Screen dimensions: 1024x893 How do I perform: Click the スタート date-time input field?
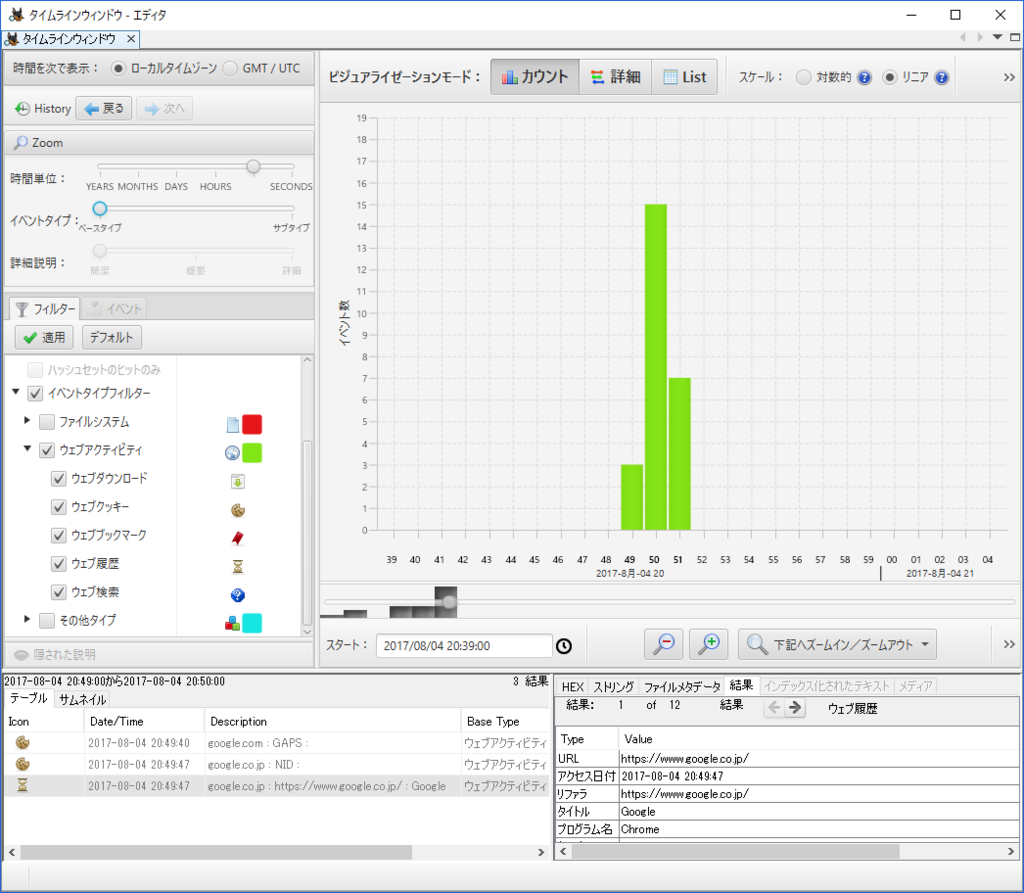pyautogui.click(x=464, y=646)
